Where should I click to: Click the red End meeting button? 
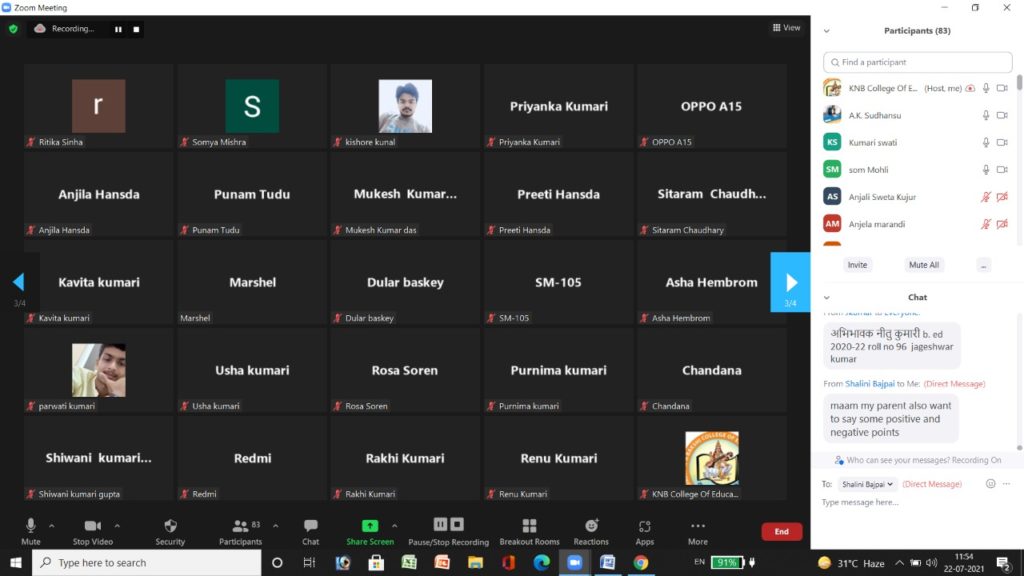pos(781,532)
